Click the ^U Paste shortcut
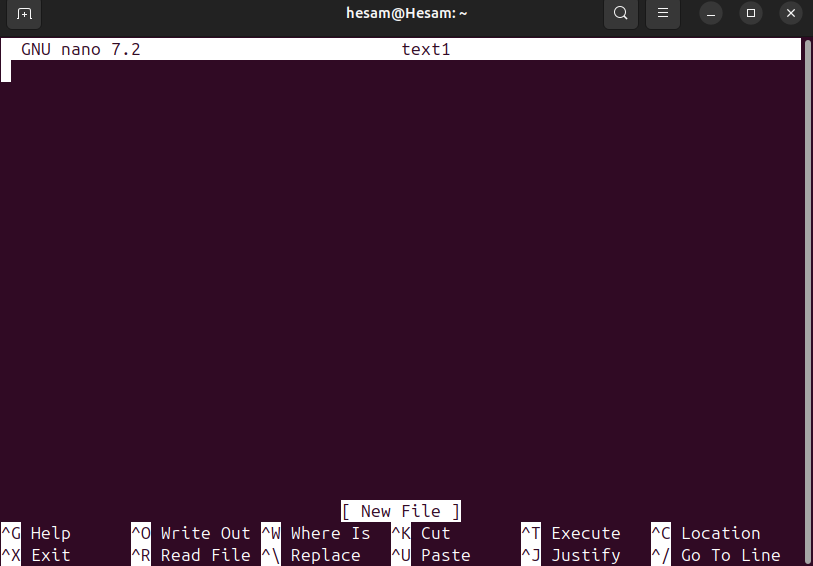The height and width of the screenshot is (566, 813). (x=431, y=555)
